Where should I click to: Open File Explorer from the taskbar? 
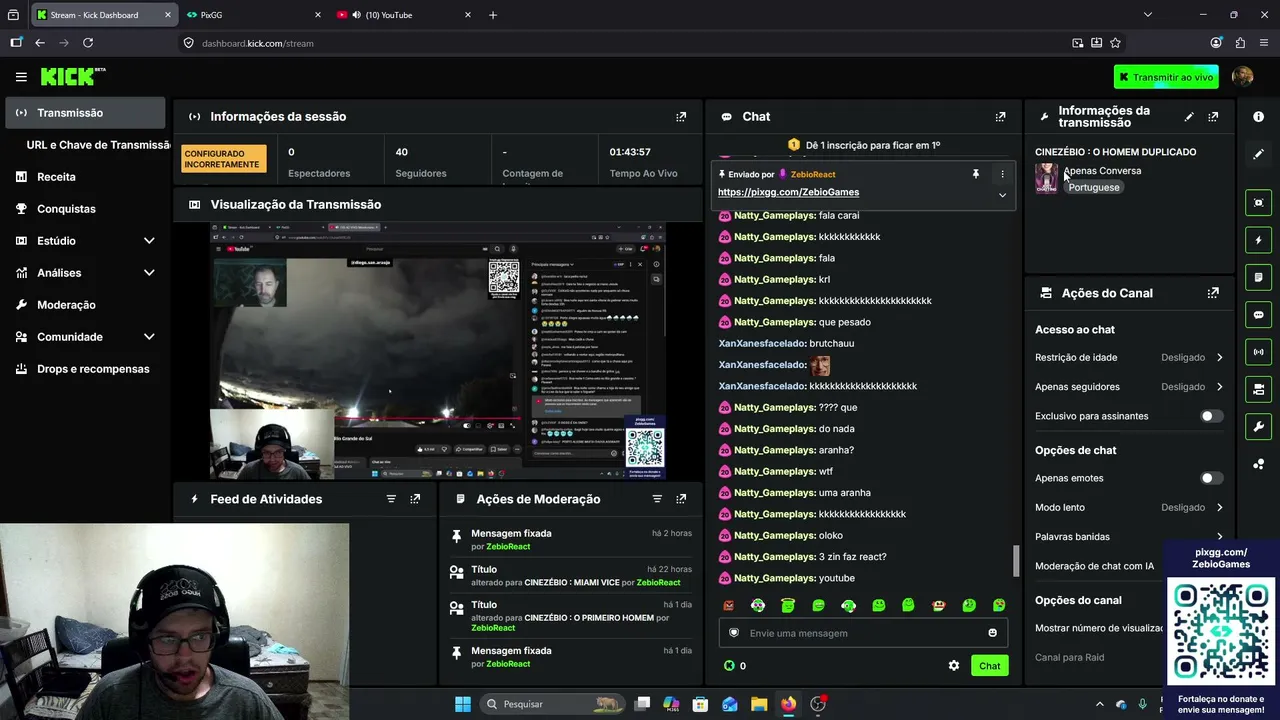(759, 704)
